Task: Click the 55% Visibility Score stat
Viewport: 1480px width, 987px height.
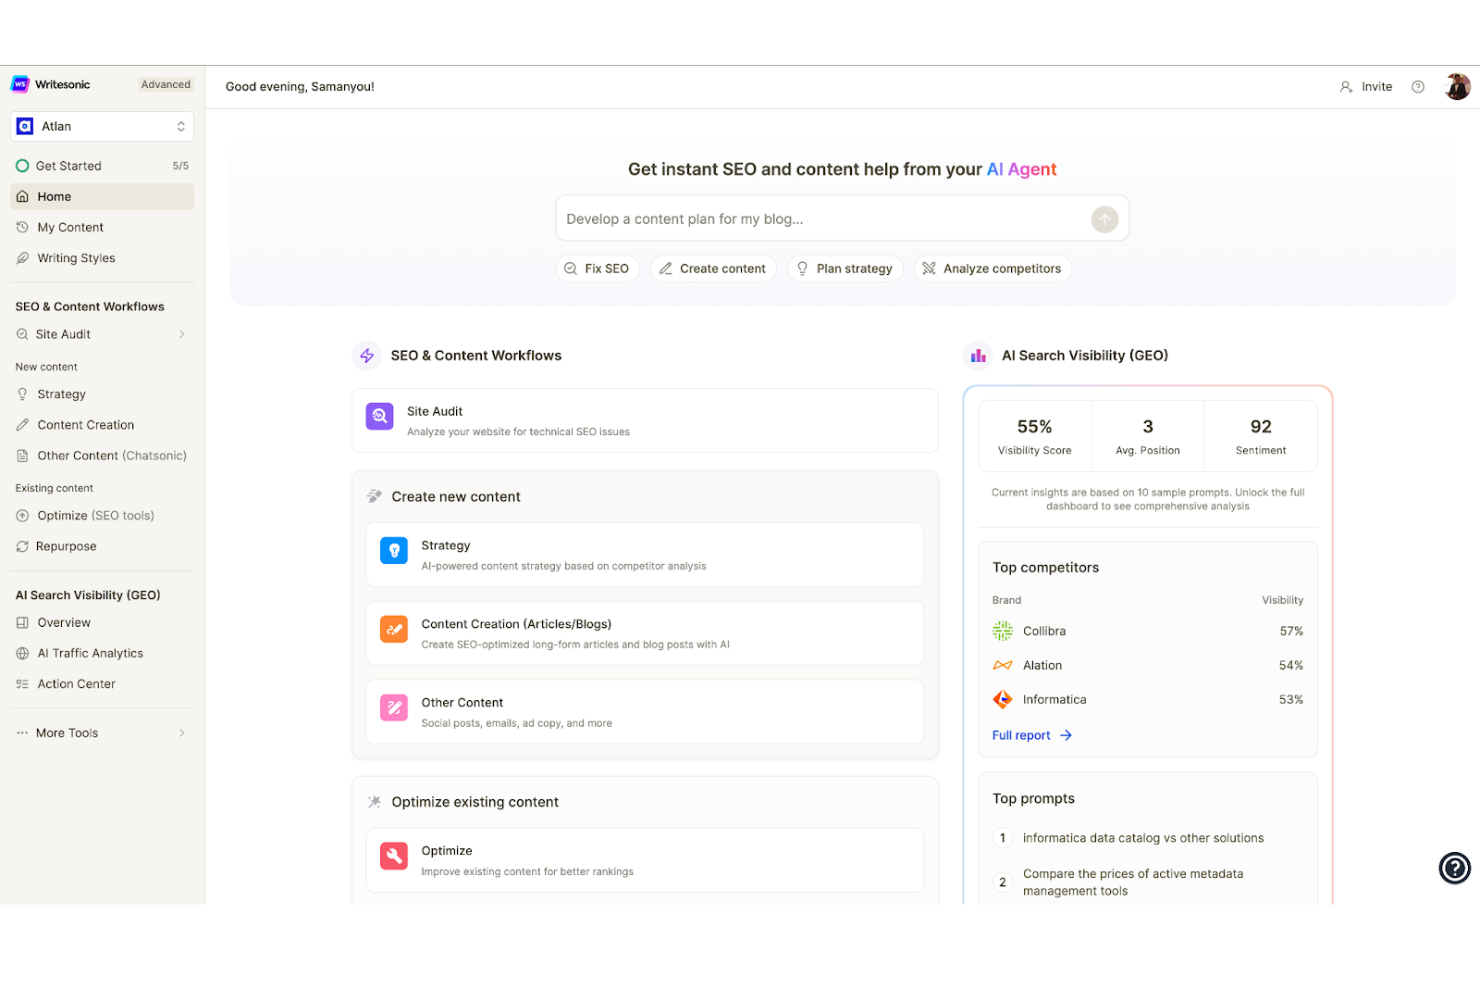Action: point(1035,437)
